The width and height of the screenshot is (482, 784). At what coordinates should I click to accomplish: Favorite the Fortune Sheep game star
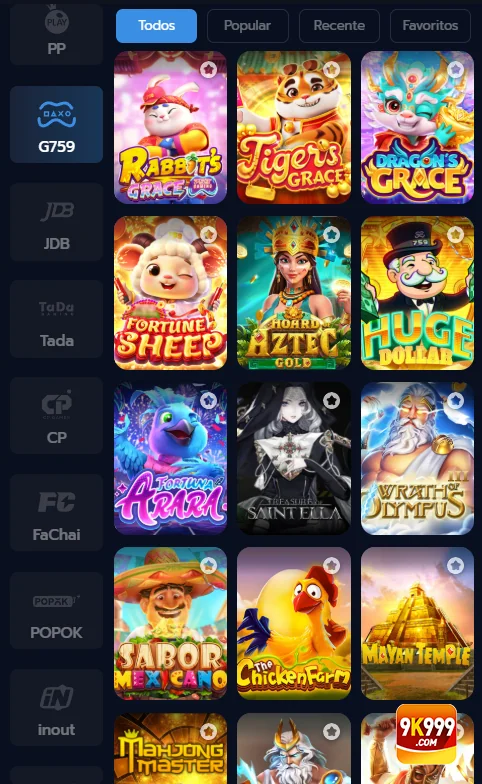208,234
